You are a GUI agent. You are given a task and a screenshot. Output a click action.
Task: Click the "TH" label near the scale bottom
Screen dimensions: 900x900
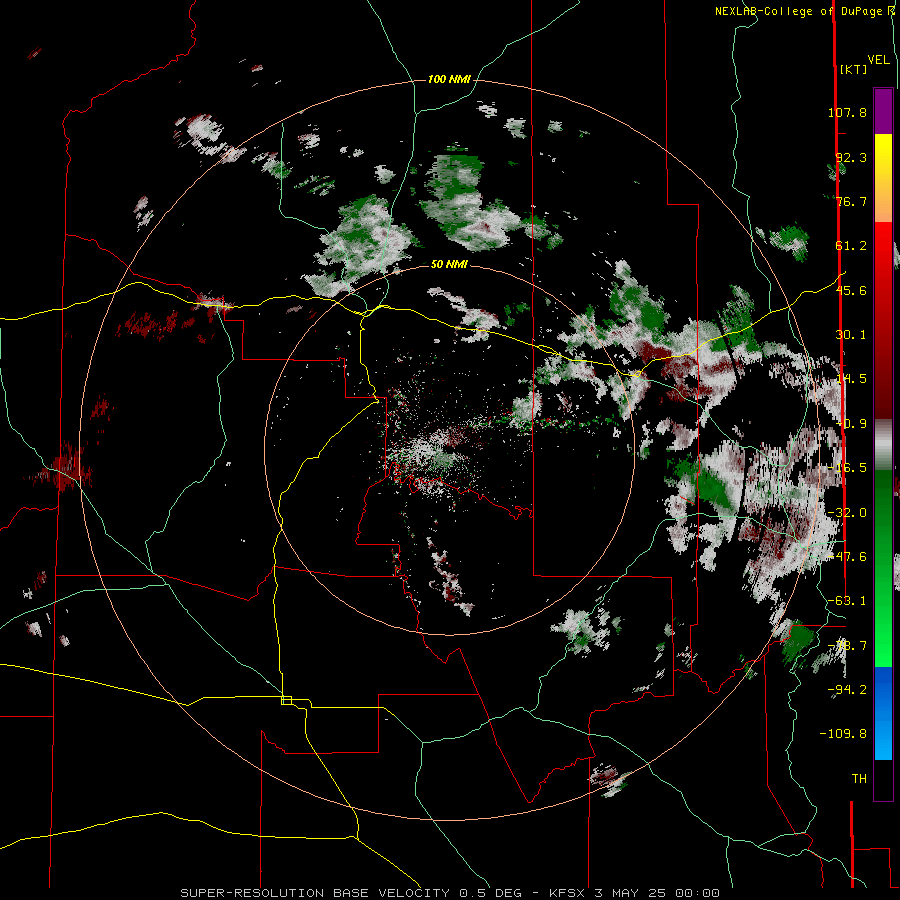click(859, 779)
